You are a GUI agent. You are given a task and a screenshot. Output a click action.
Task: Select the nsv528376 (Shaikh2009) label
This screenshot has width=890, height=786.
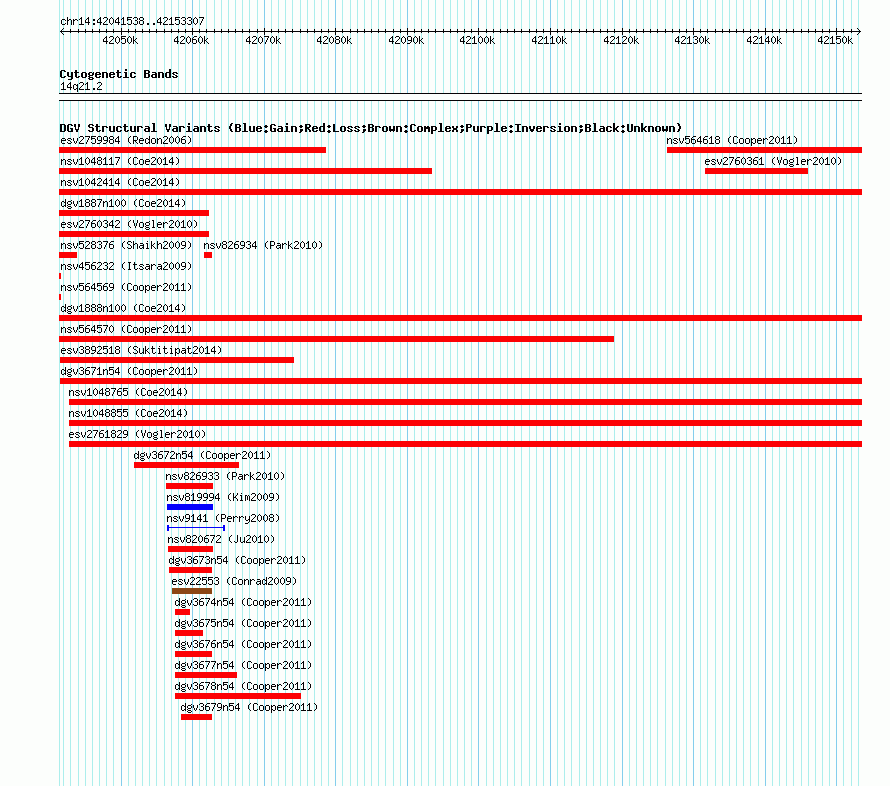126,245
